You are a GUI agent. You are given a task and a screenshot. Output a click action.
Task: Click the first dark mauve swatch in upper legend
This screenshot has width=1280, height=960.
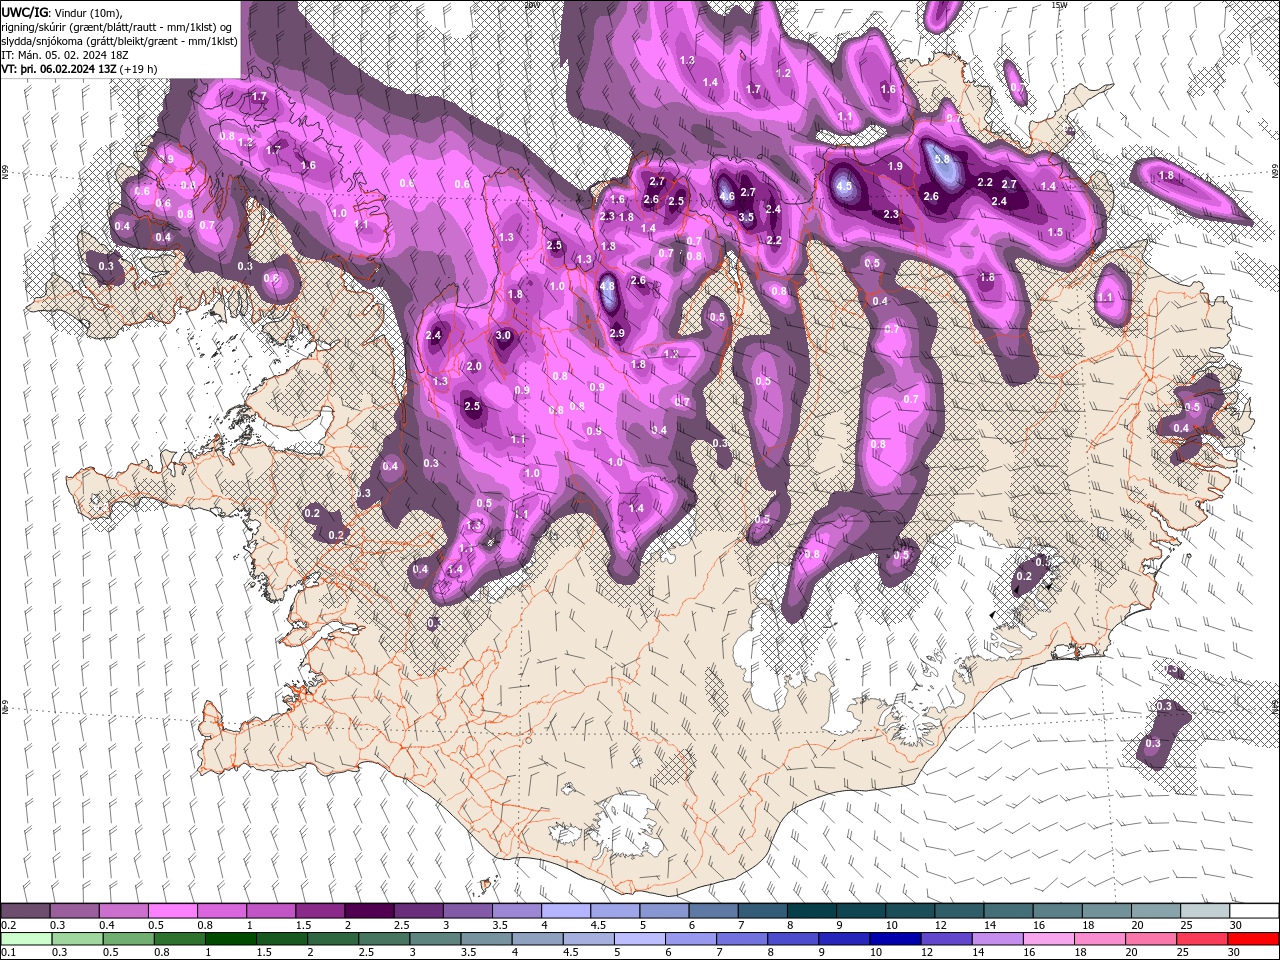point(25,911)
